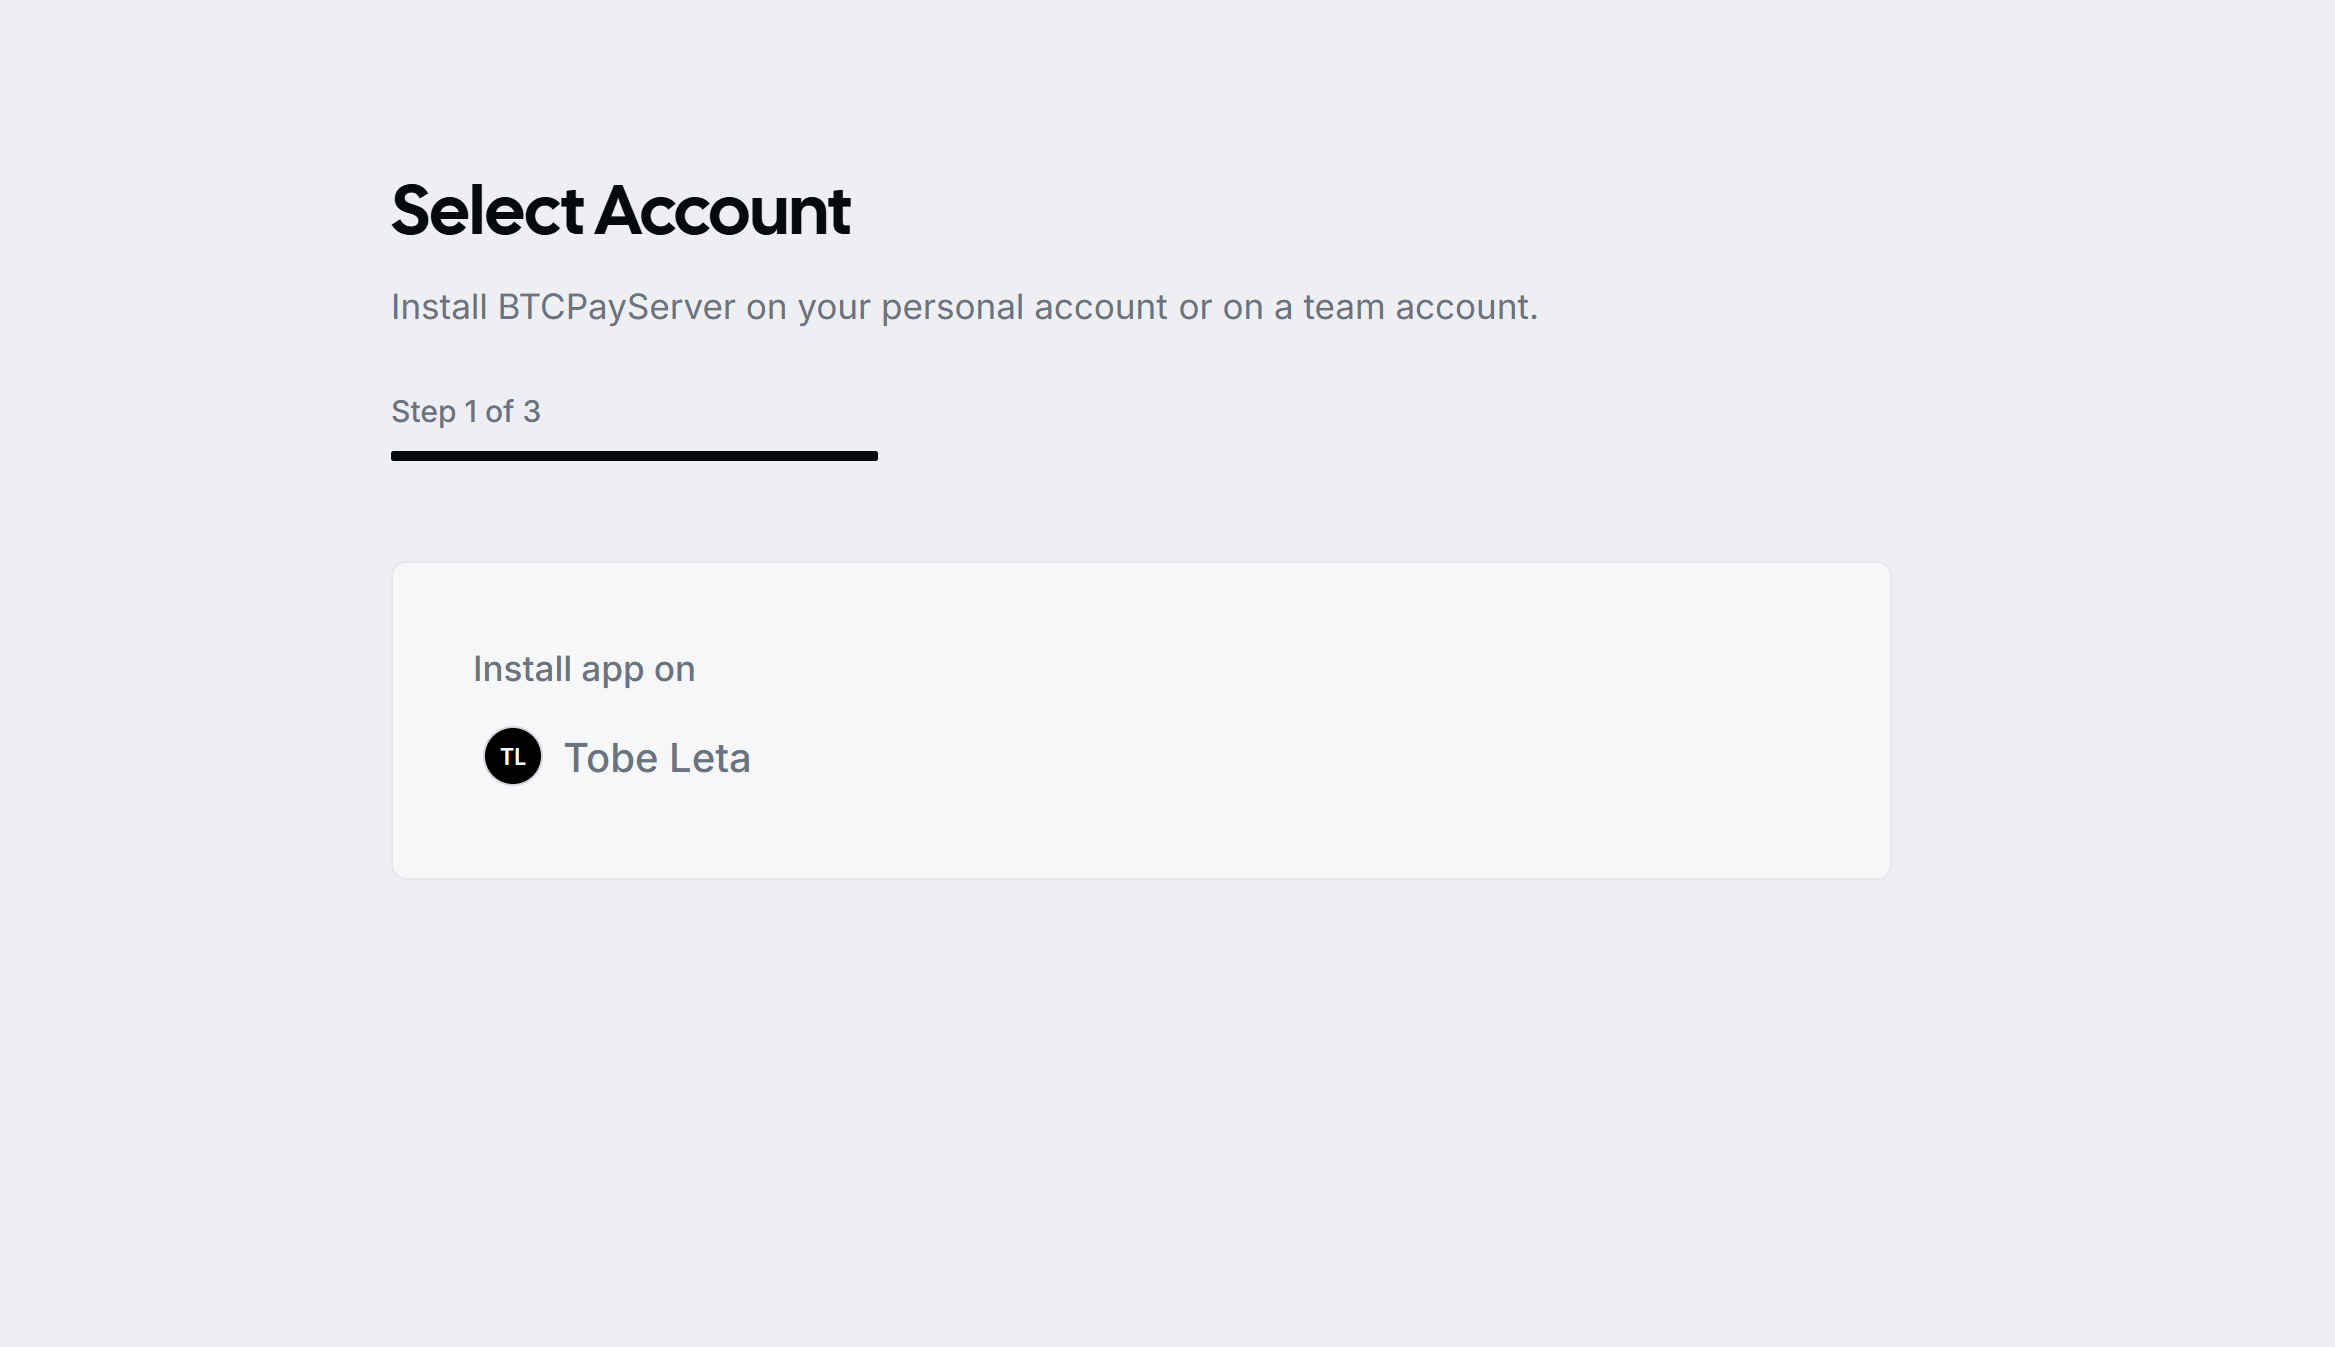Viewport: 2335px width, 1347px height.
Task: Click the word "Select" in the heading
Action: click(487, 211)
